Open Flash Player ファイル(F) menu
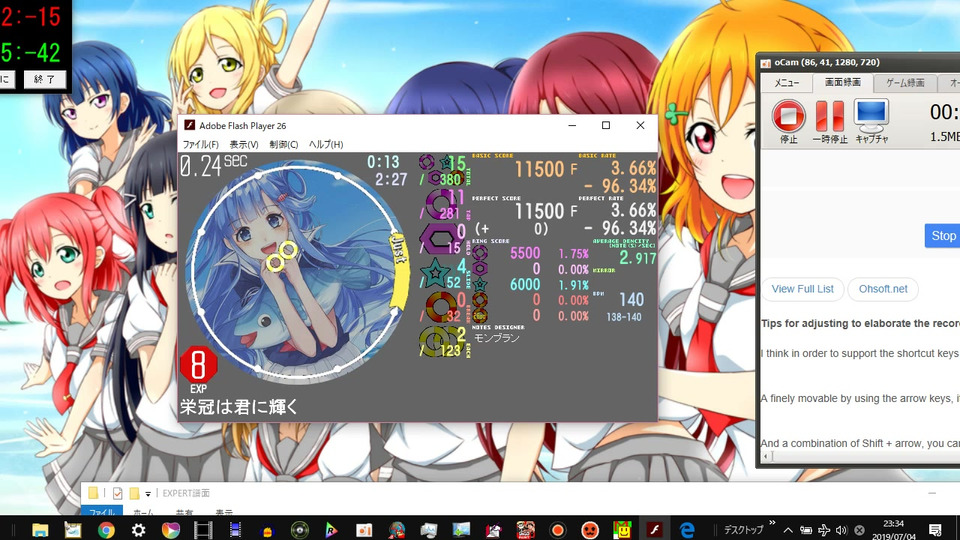Image resolution: width=960 pixels, height=540 pixels. 200,144
